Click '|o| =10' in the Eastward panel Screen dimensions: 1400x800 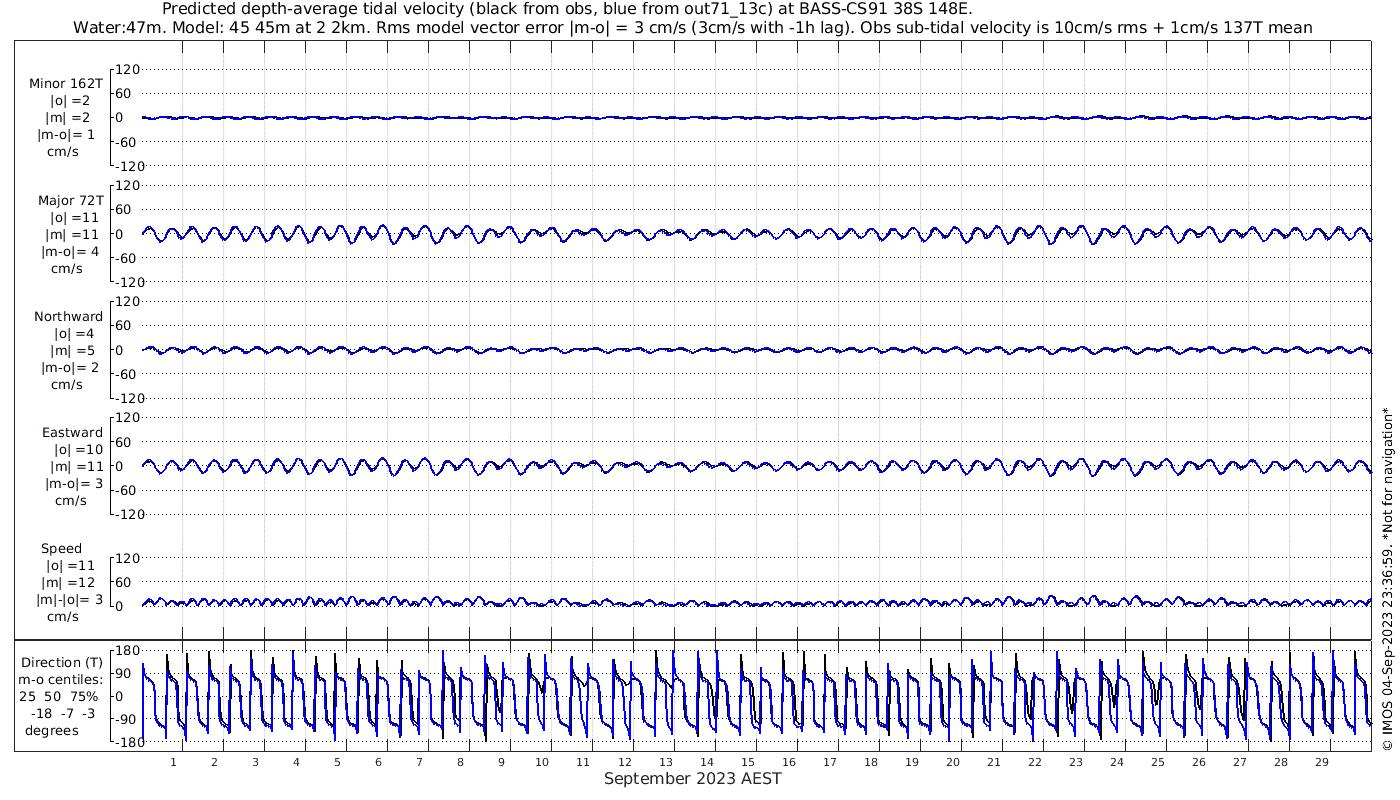(x=77, y=449)
